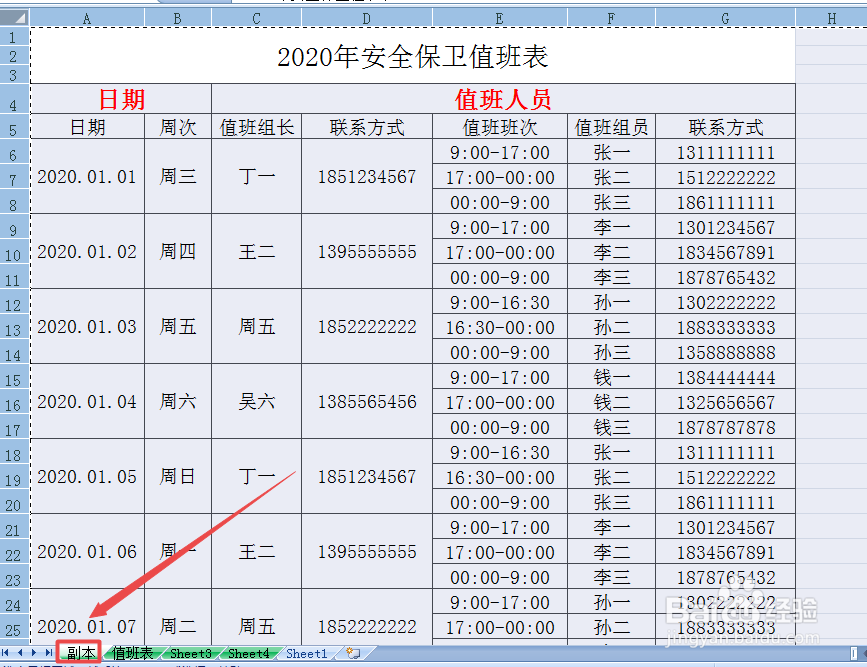Select the title cell 2020年安全保卫值班表
This screenshot has width=867, height=667.
pyautogui.click(x=413, y=56)
